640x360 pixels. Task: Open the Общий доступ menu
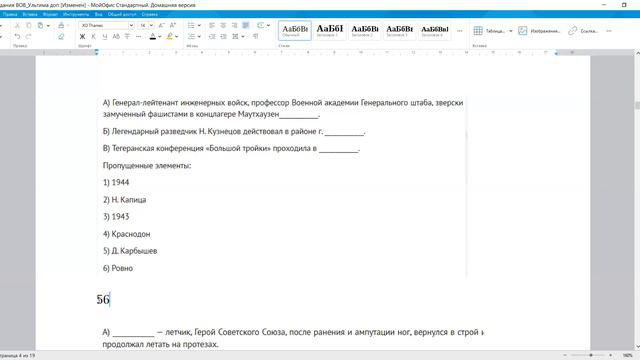[x=122, y=14]
